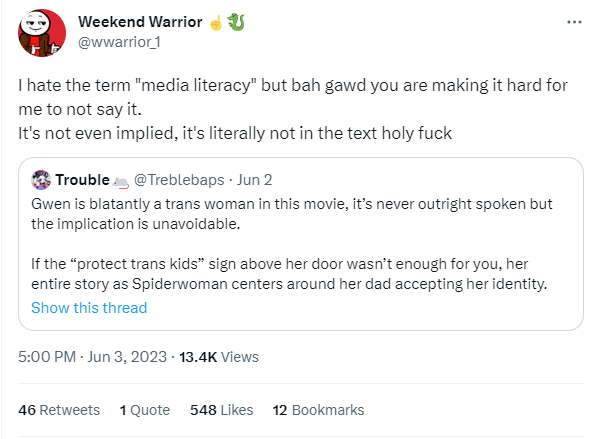This screenshot has width=594, height=439.
Task: Open the three-dot more options menu
Action: click(x=574, y=22)
